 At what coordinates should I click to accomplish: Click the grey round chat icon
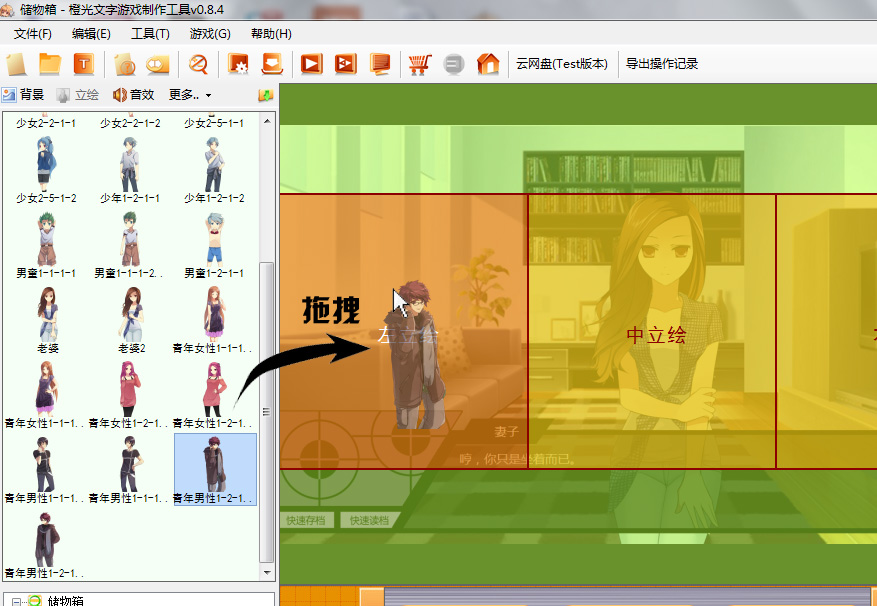pyautogui.click(x=454, y=64)
